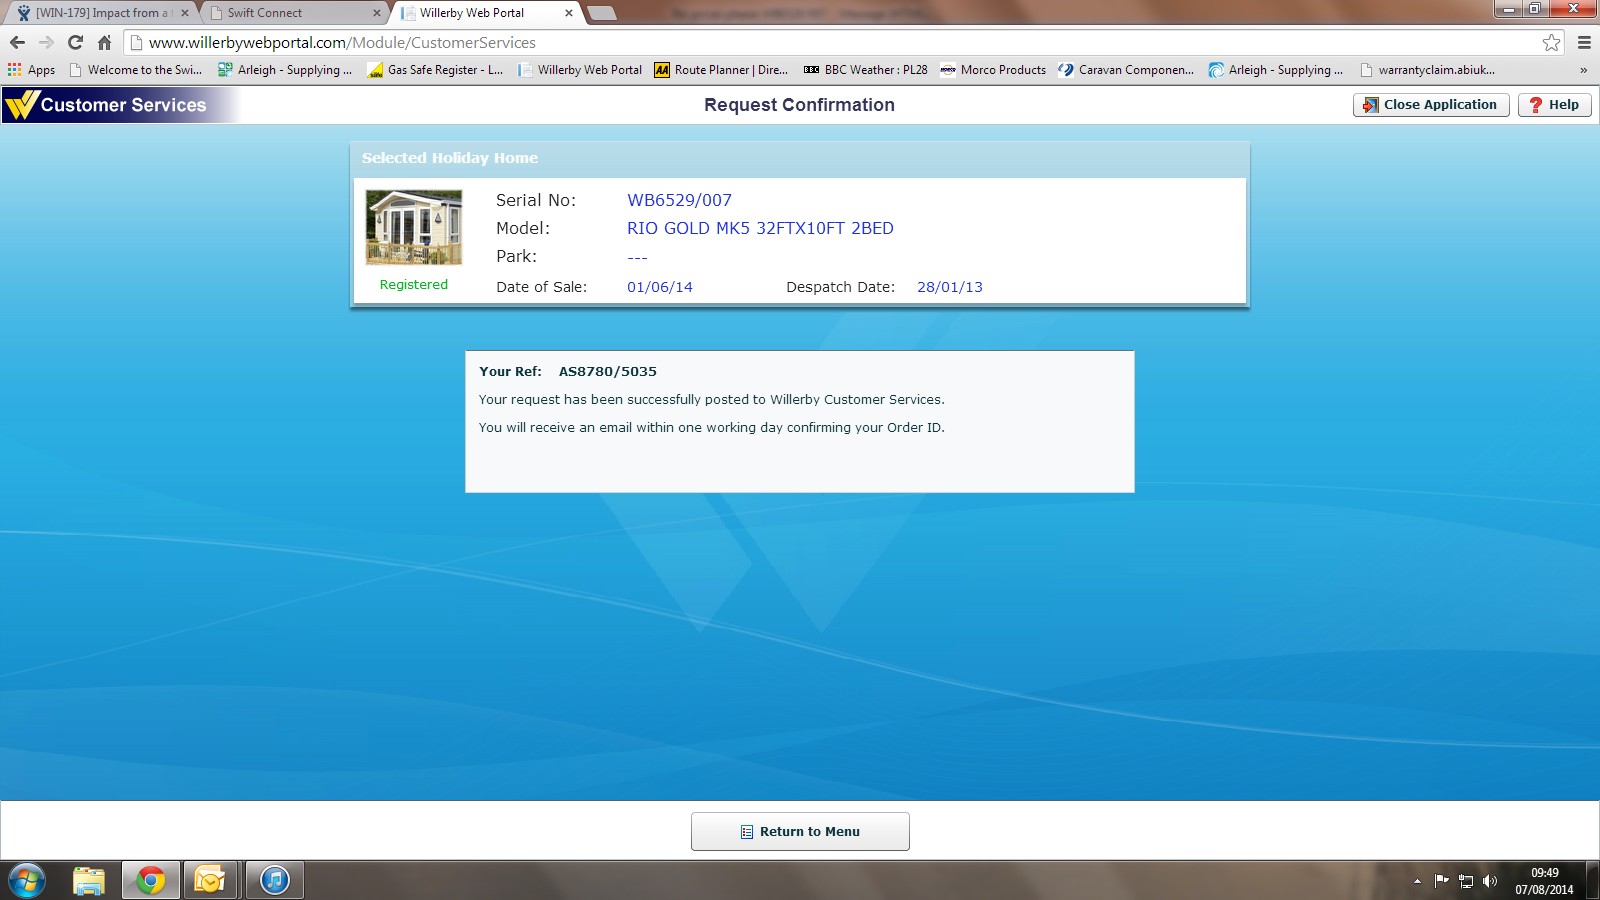Screen dimensions: 1600x900
Task: Open the Apps bookmarks shortcut
Action: pyautogui.click(x=31, y=70)
